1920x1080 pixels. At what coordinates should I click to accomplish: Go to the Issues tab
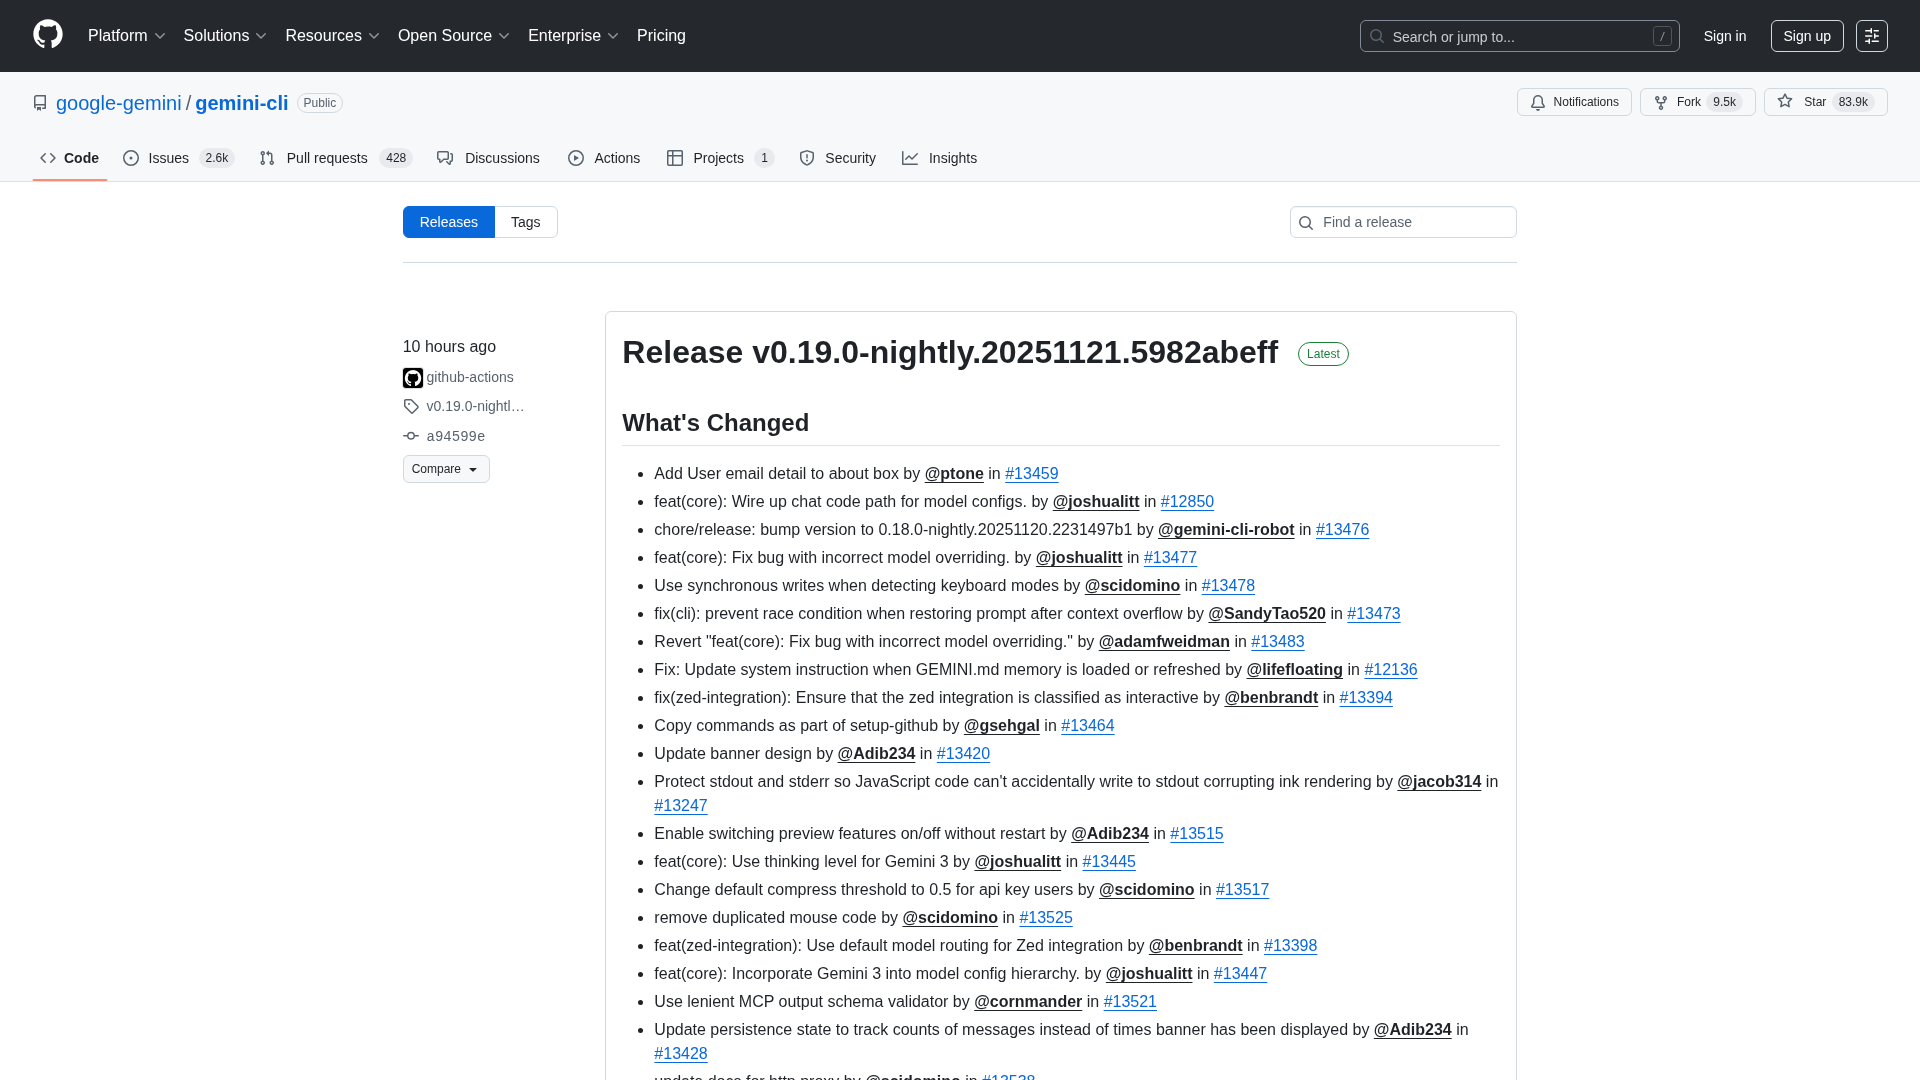(168, 158)
